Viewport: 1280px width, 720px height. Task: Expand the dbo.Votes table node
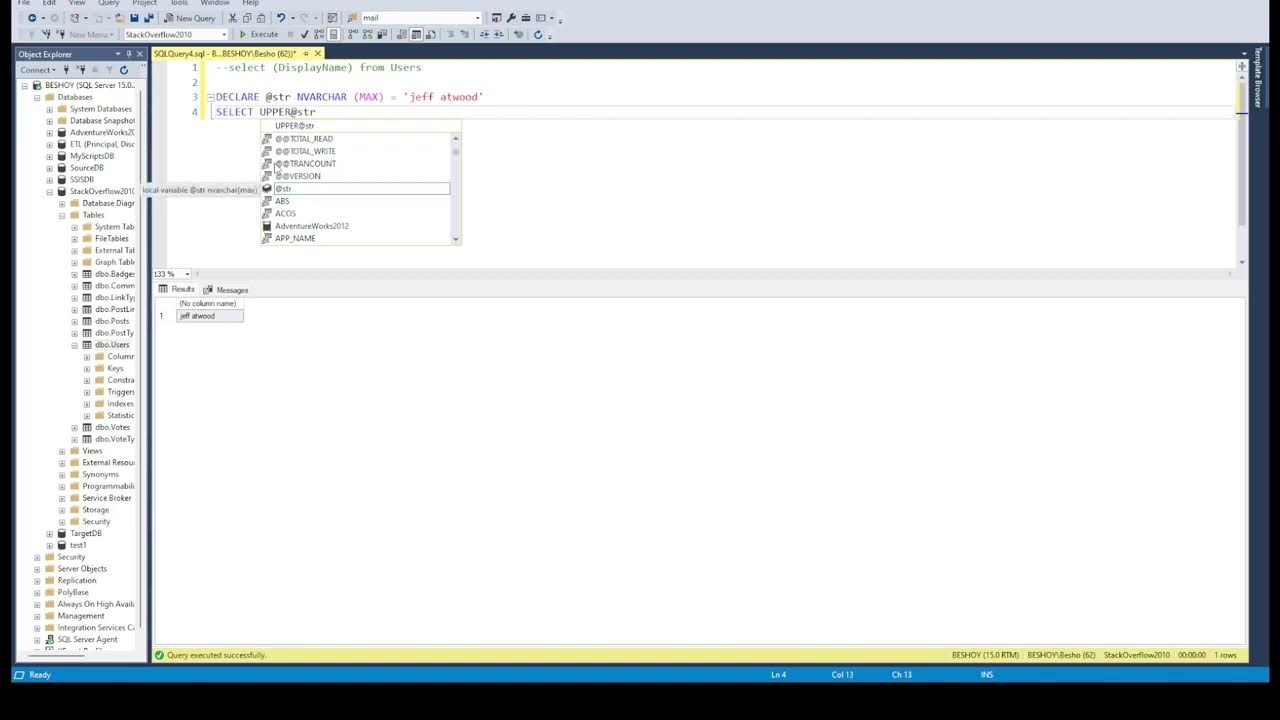pos(74,428)
